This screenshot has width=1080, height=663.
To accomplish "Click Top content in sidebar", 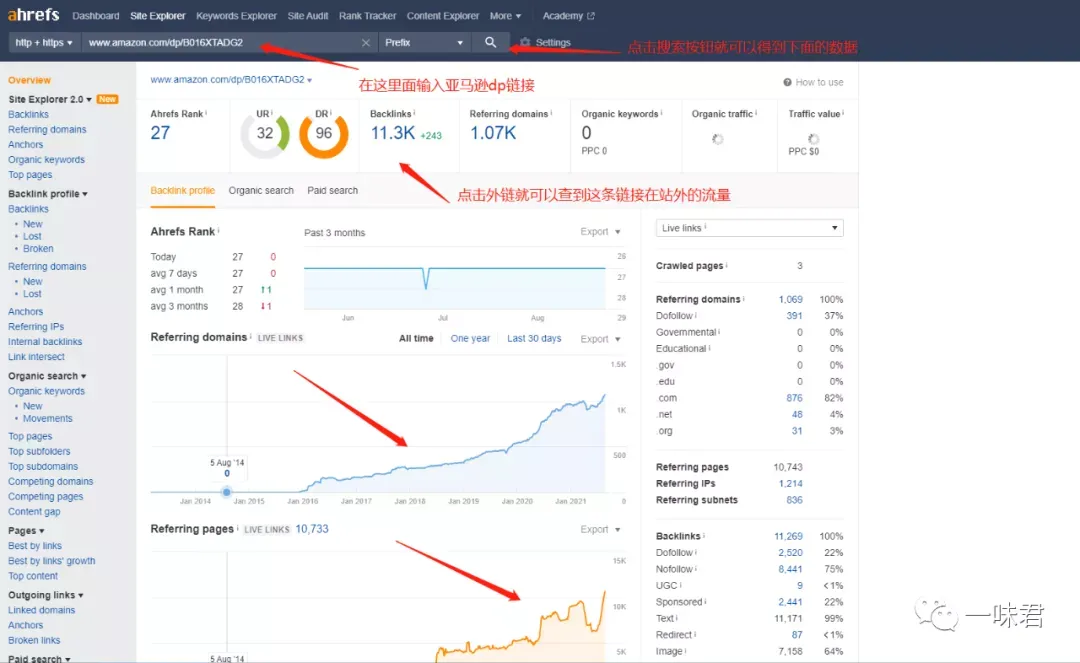I will (x=32, y=576).
